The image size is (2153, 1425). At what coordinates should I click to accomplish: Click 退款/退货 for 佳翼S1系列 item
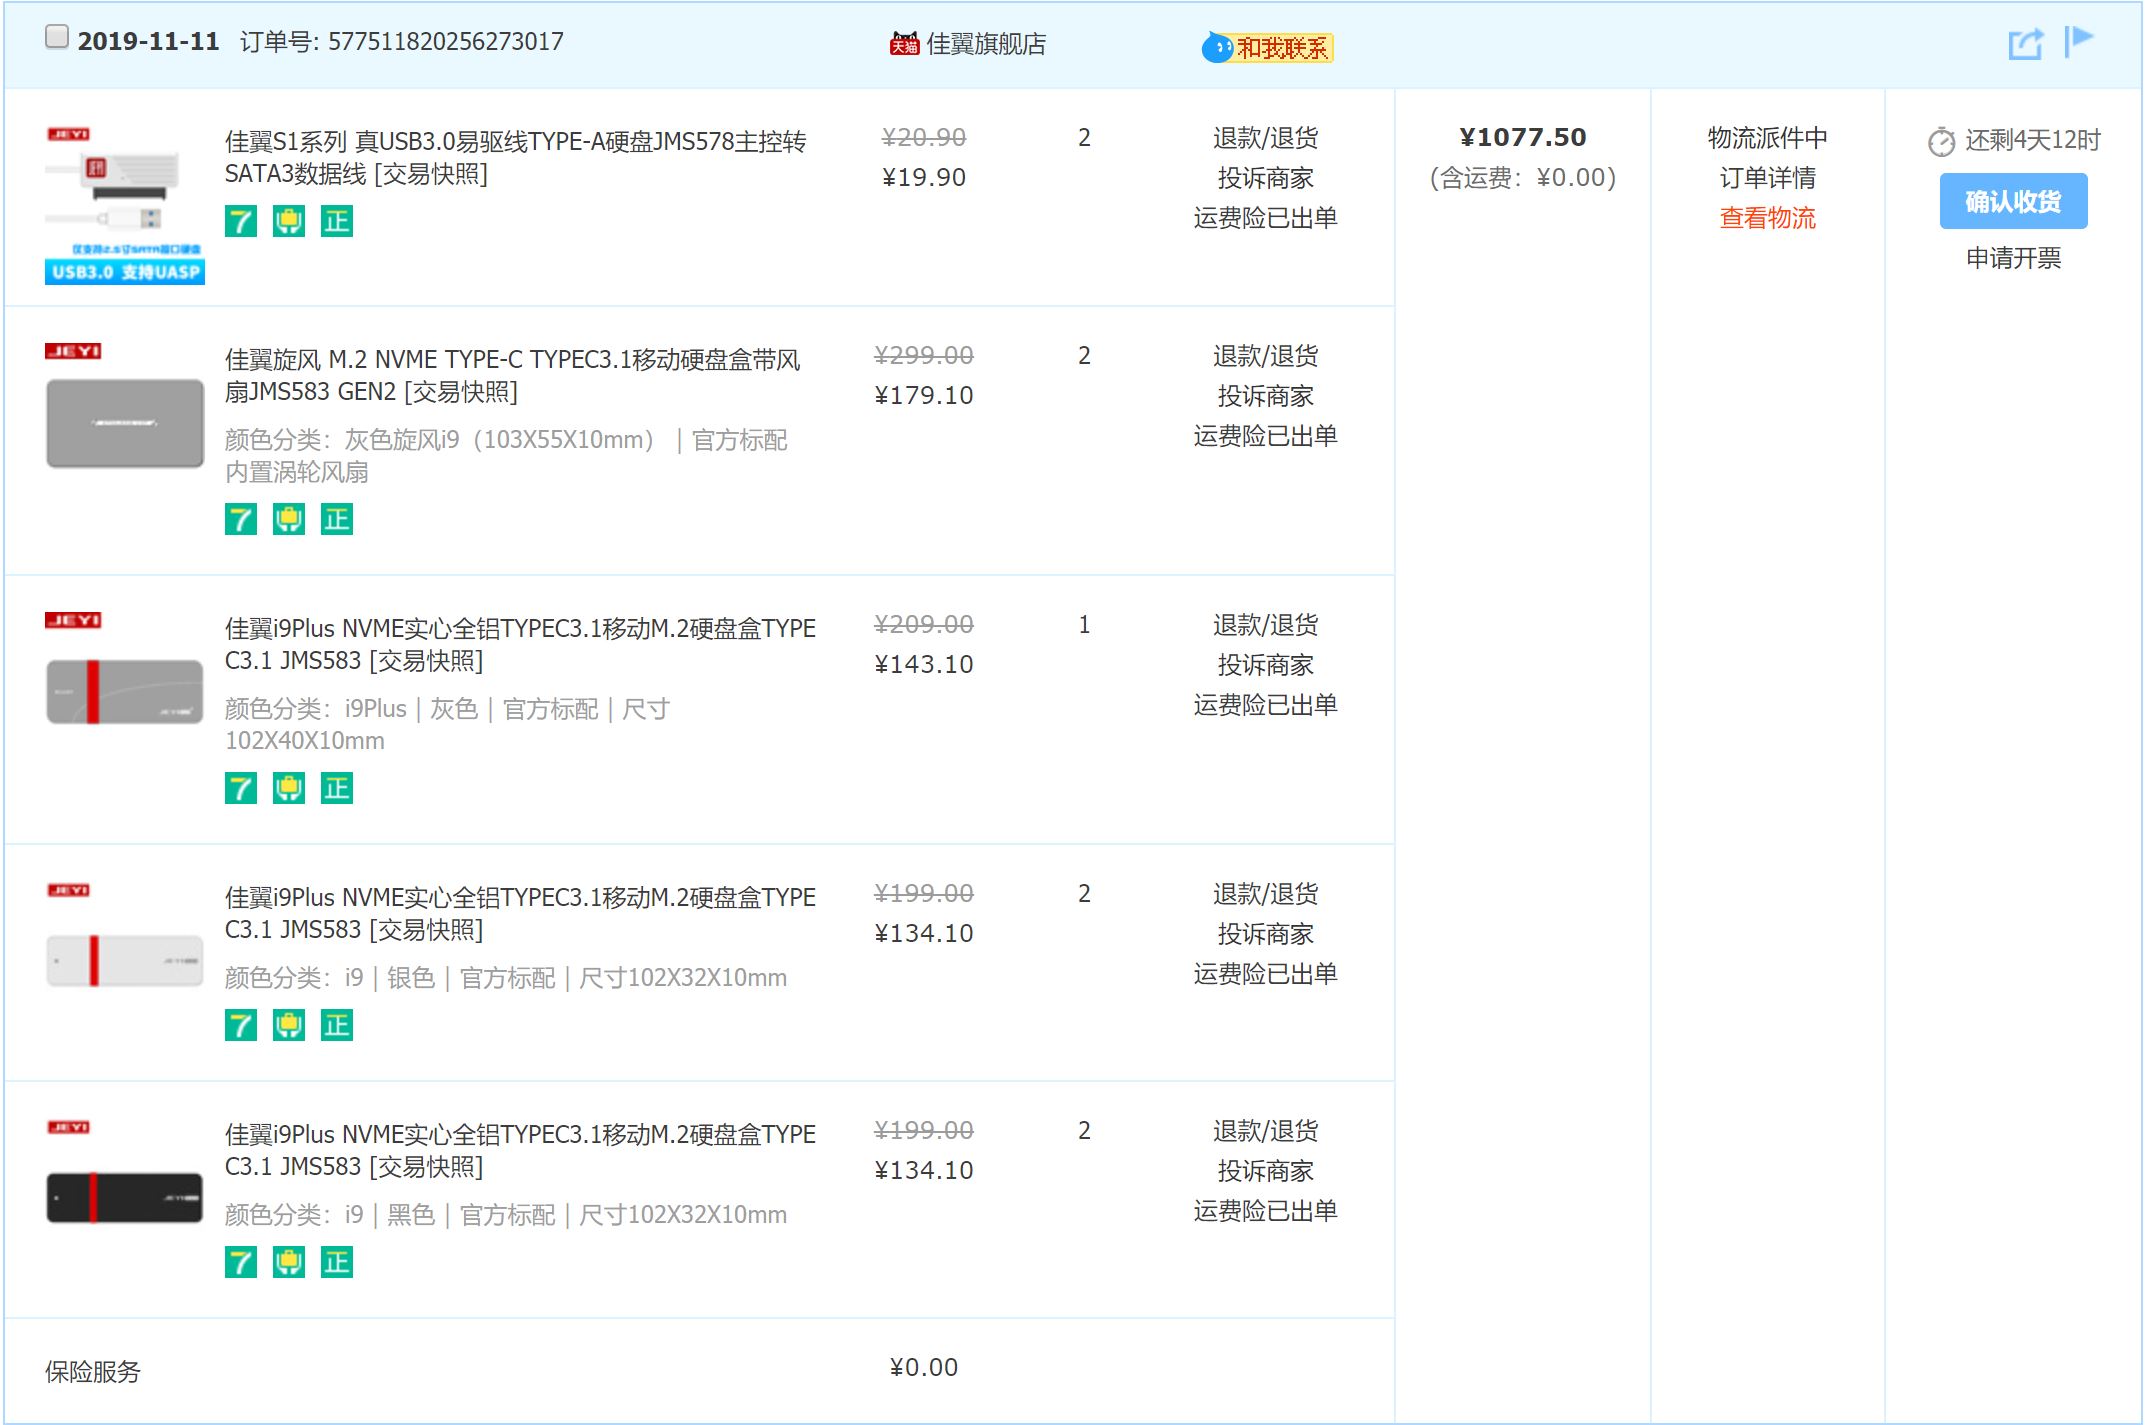point(1265,138)
